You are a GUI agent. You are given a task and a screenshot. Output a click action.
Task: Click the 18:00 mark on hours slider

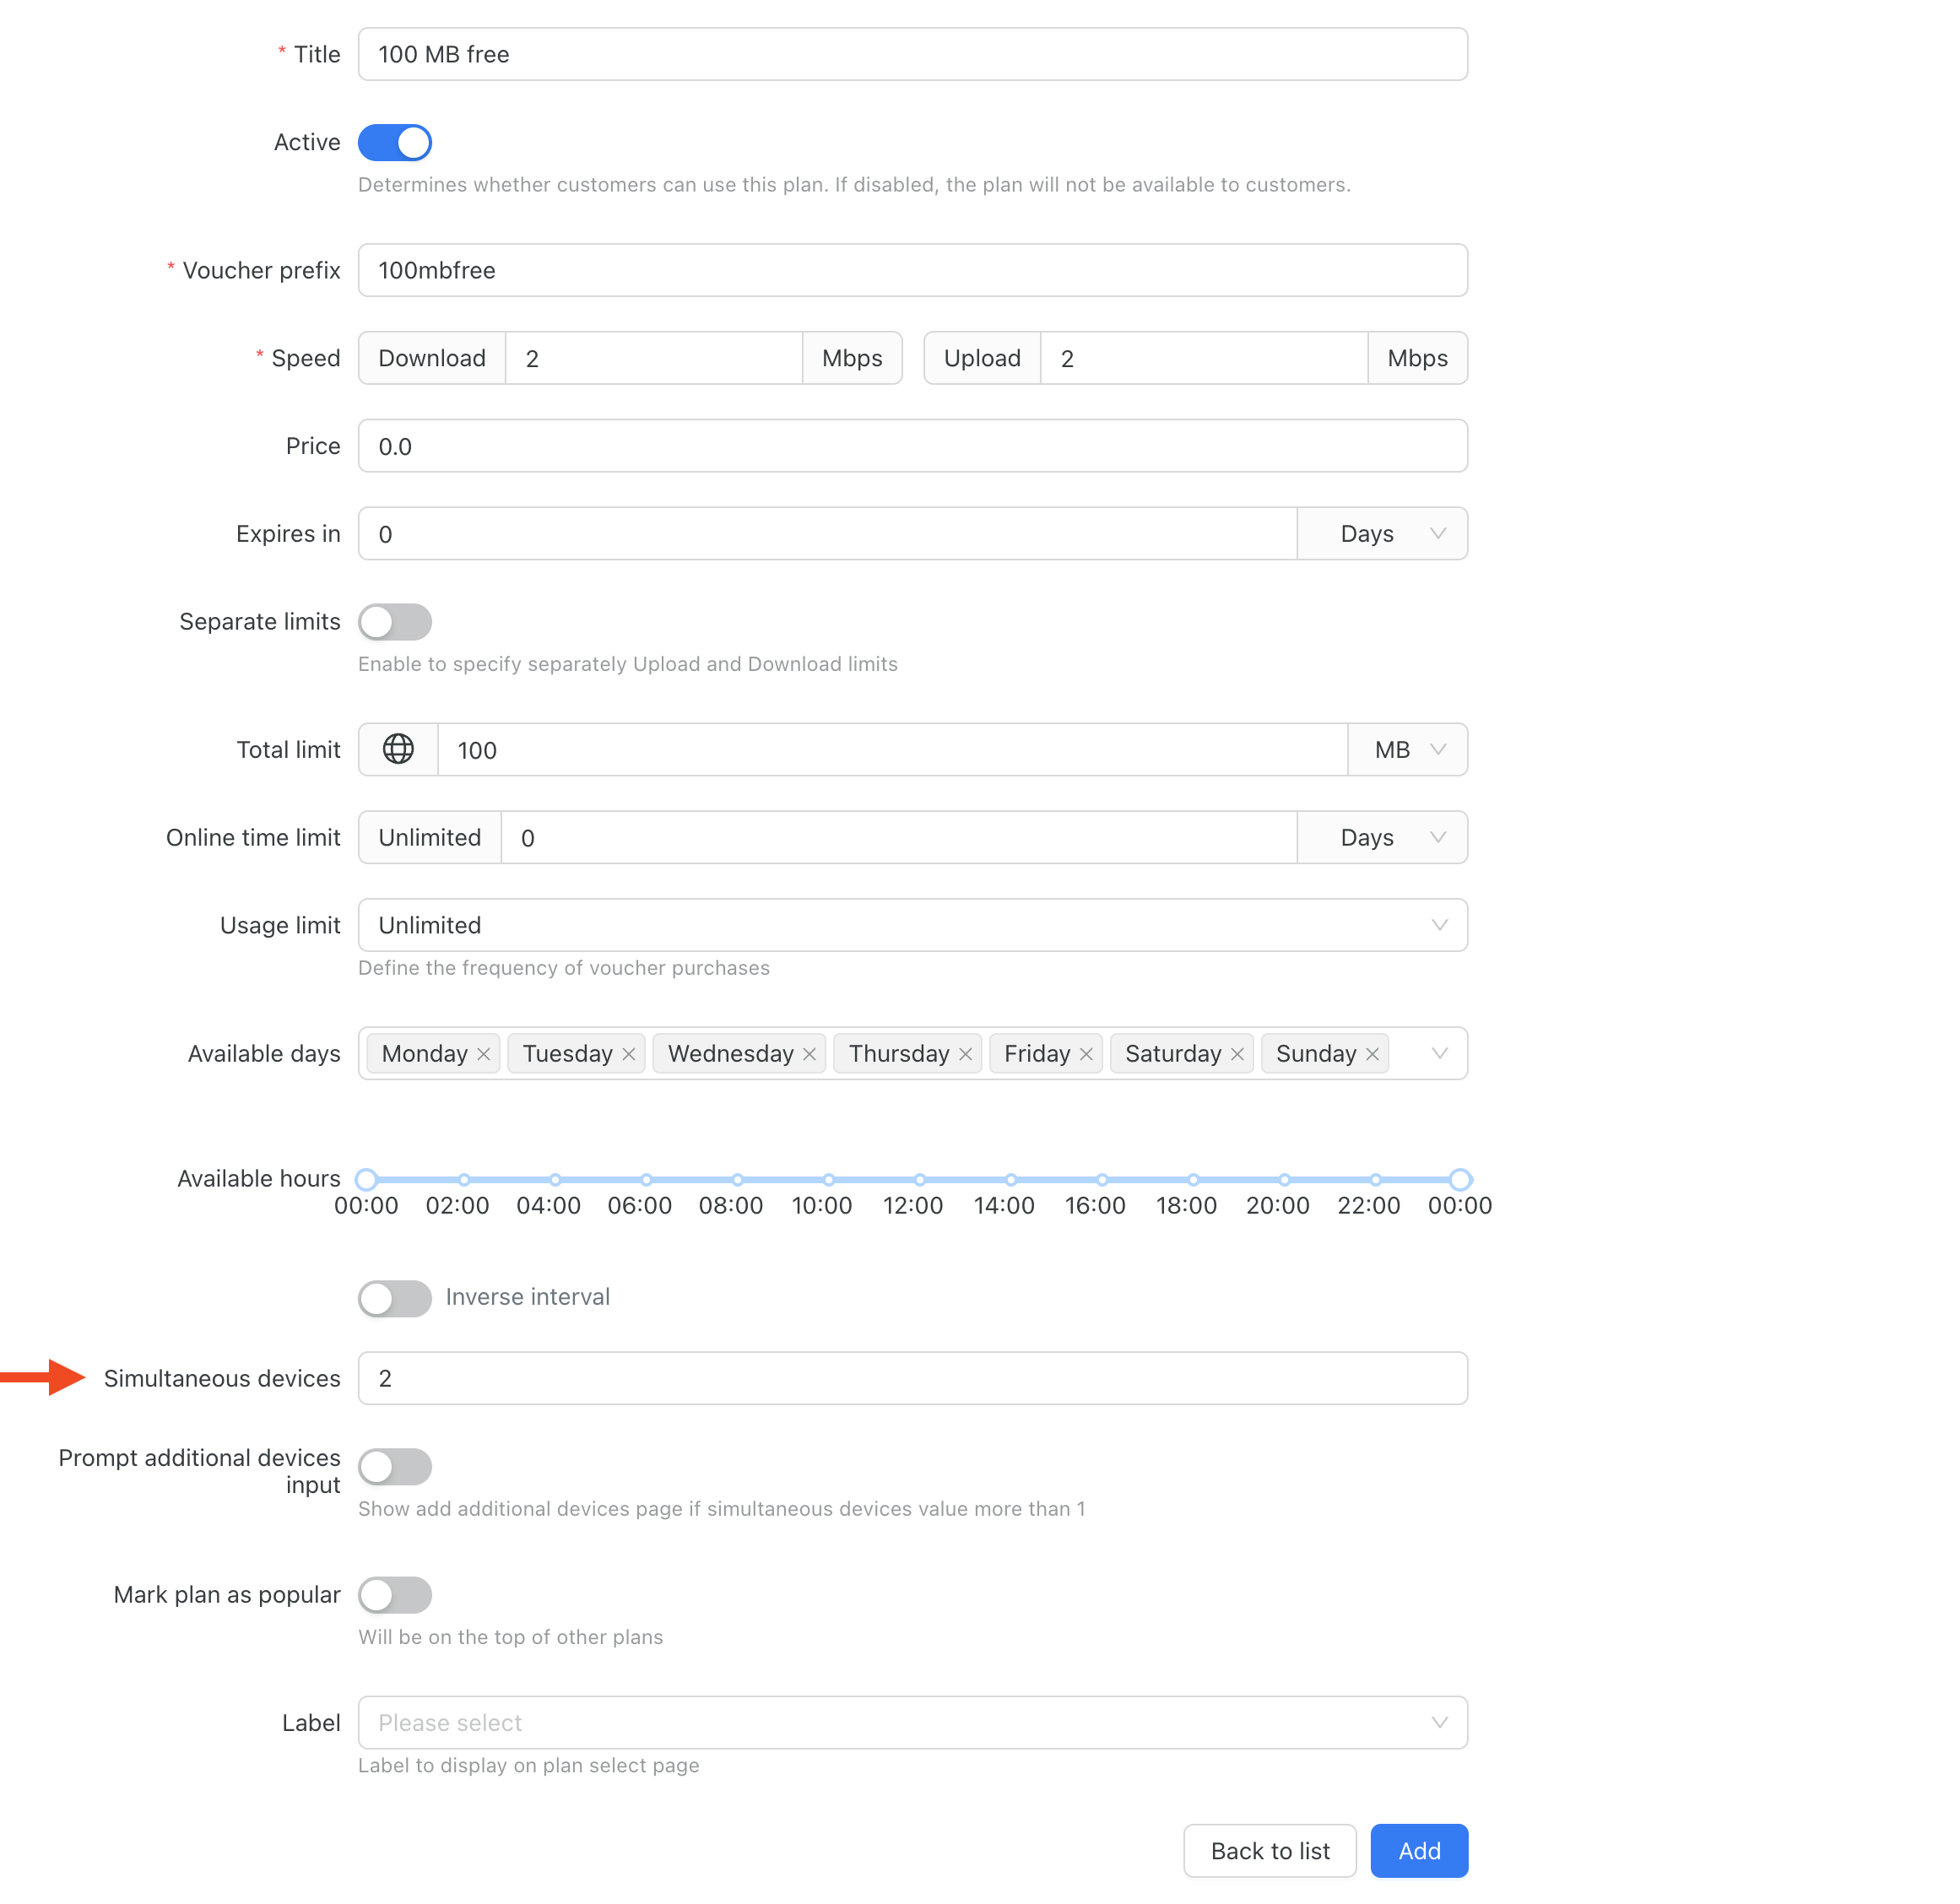point(1193,1180)
